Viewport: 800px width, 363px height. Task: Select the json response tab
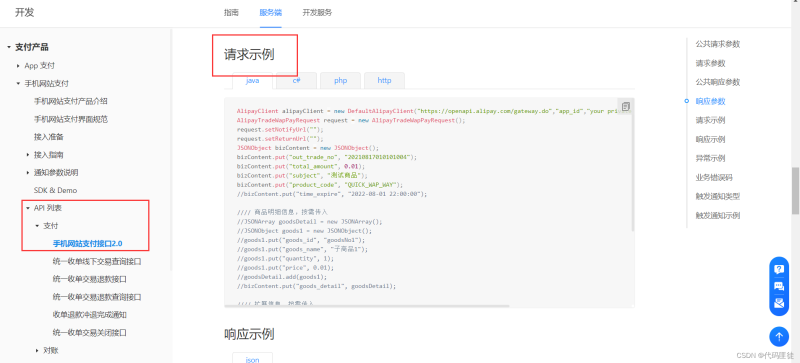point(253,359)
